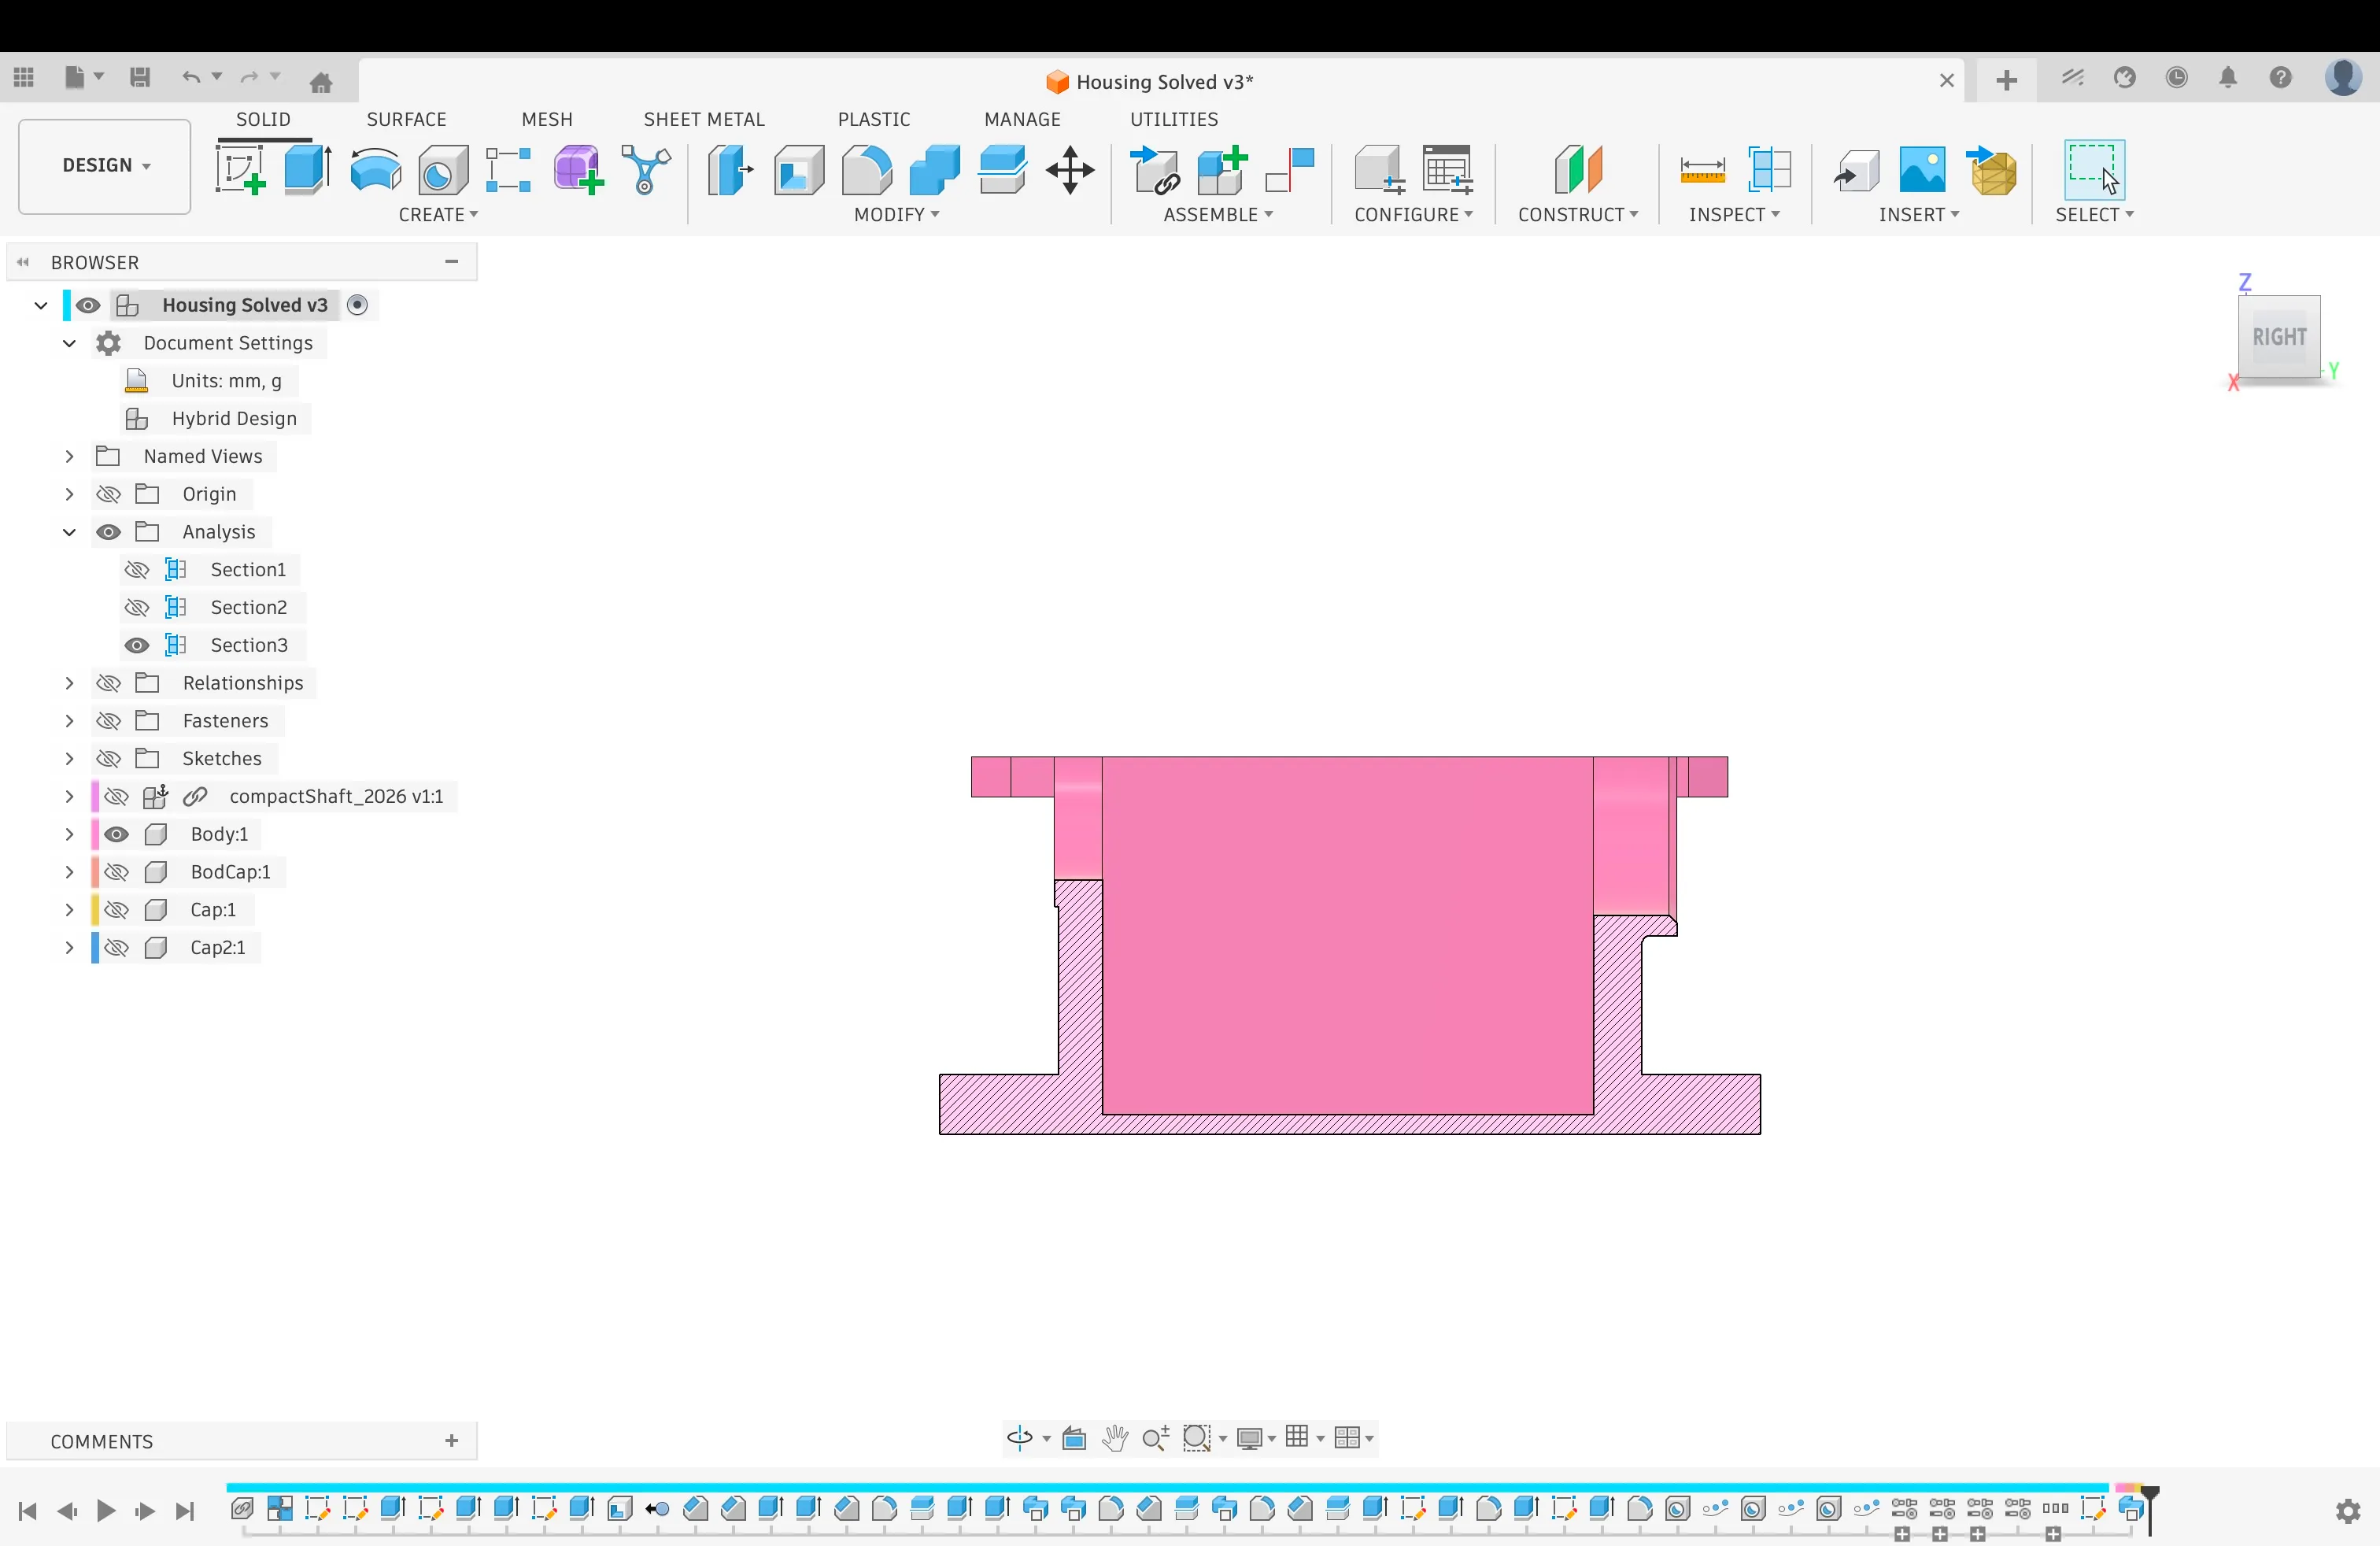Select the New Component tool
This screenshot has width=2380, height=1546.
(1222, 170)
